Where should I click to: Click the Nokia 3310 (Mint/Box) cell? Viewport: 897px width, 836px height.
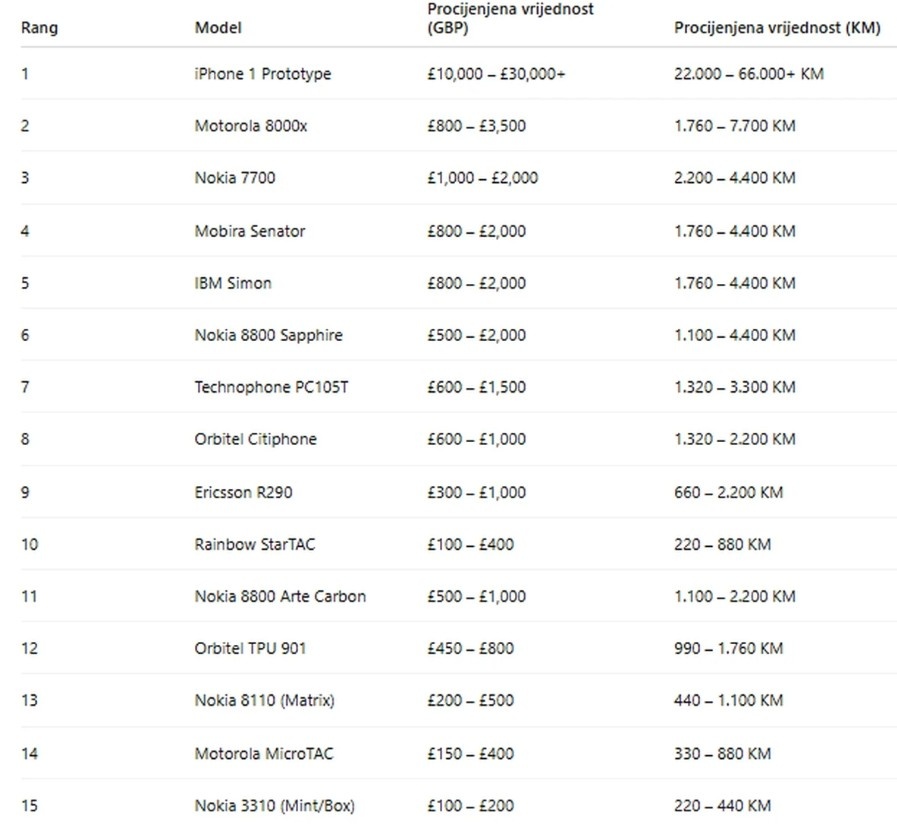tap(274, 805)
